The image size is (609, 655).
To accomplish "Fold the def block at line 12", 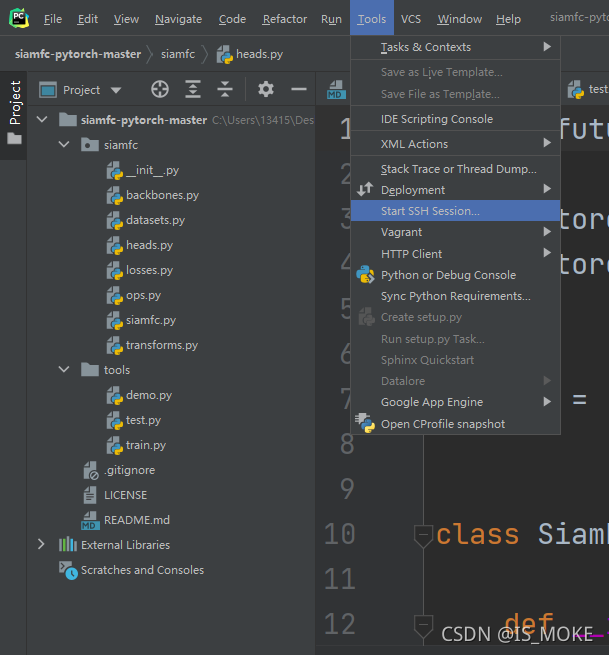I will (x=423, y=625).
